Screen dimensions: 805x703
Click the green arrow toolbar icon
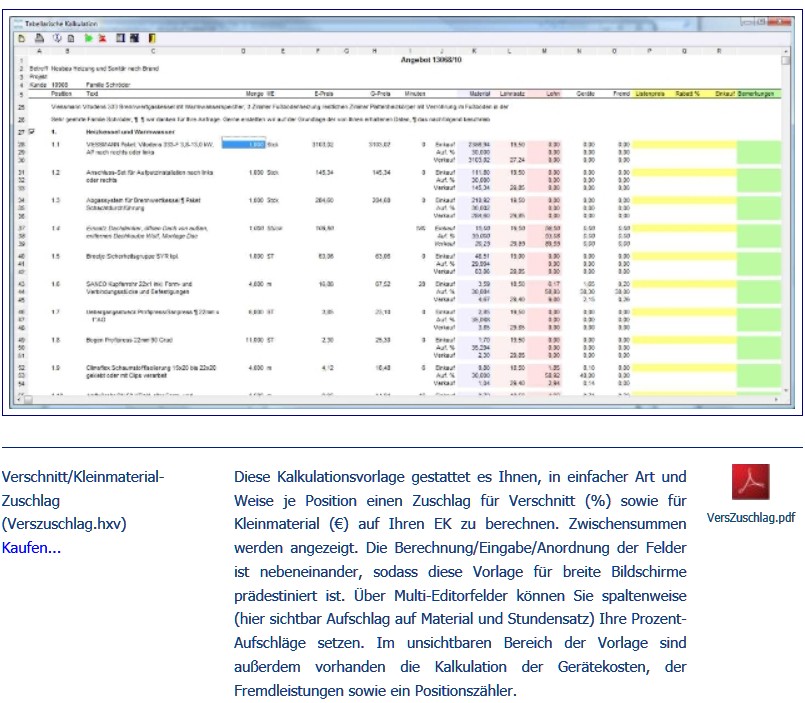[89, 38]
